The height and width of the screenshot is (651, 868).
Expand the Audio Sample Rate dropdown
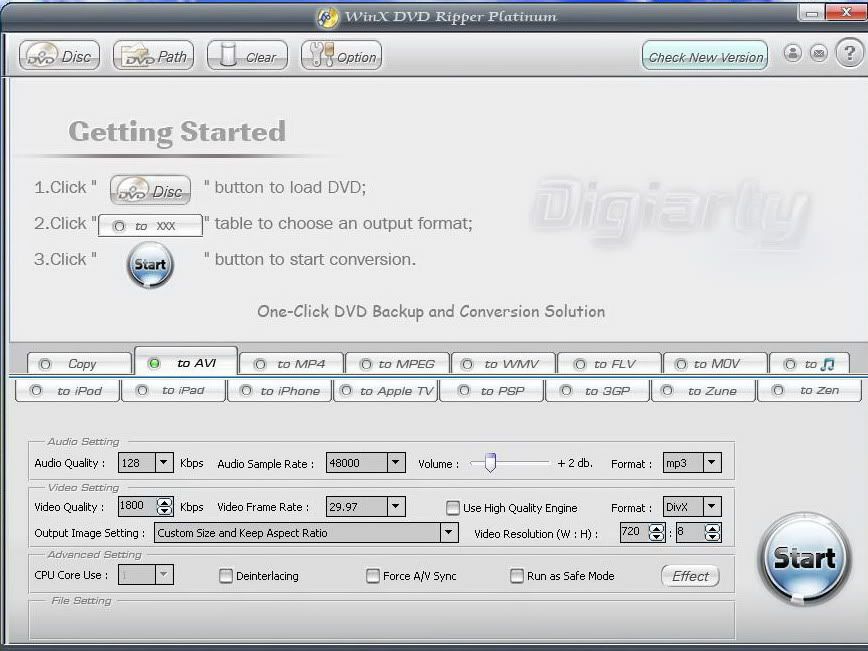coord(396,462)
